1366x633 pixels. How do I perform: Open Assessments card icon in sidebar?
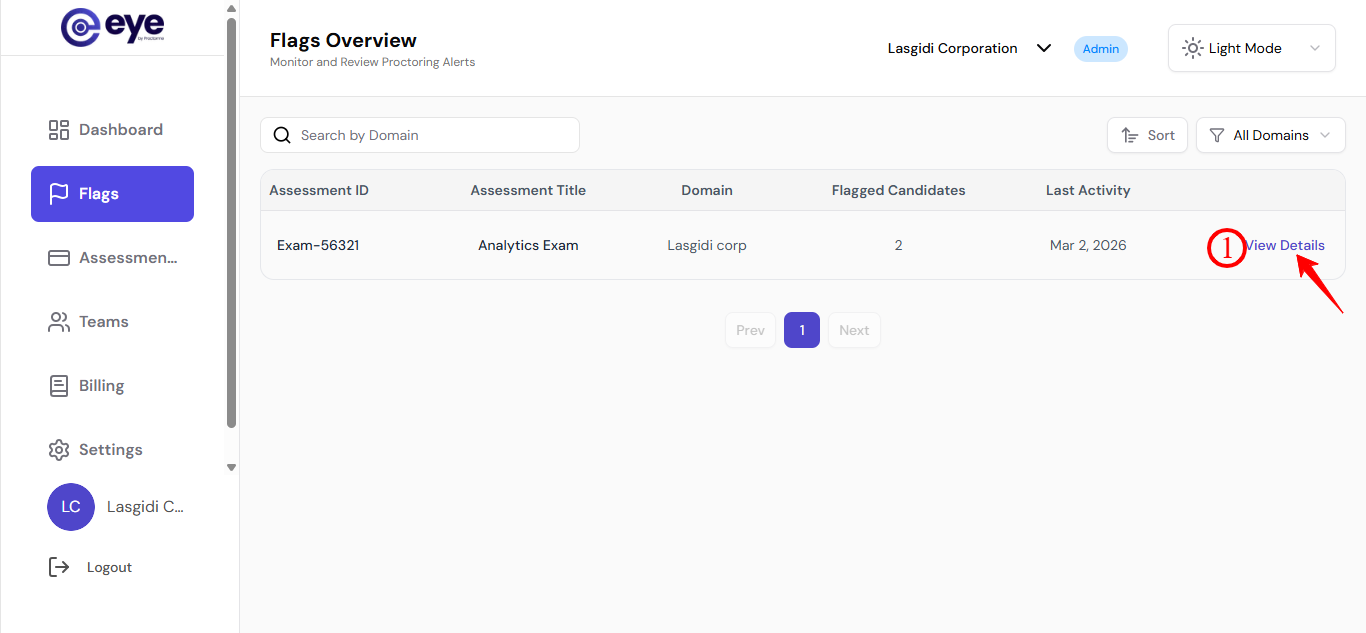(x=59, y=258)
